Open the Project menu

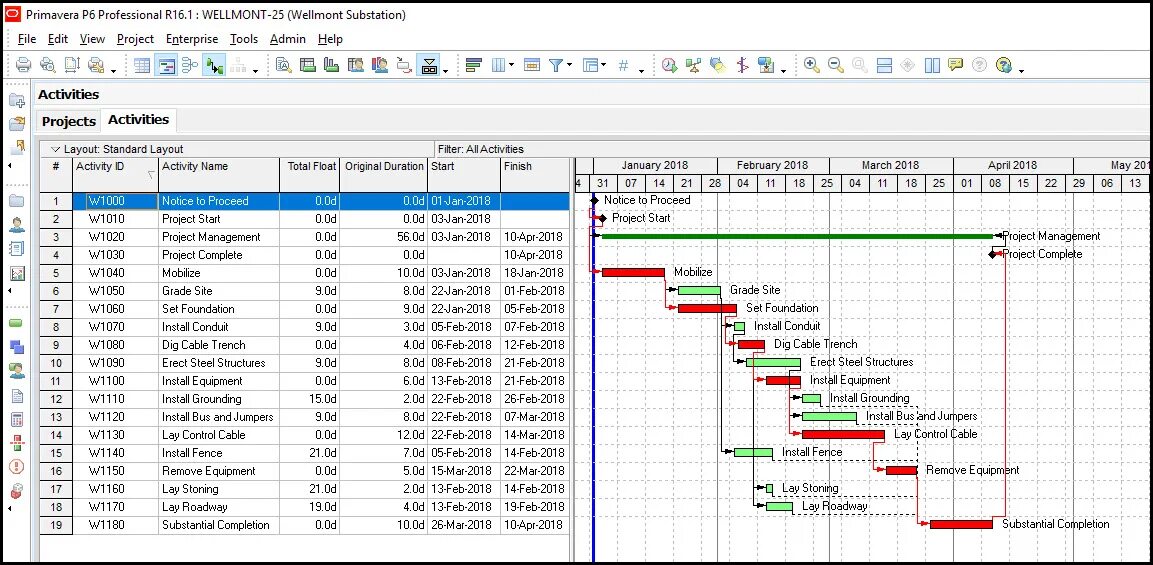pos(135,39)
